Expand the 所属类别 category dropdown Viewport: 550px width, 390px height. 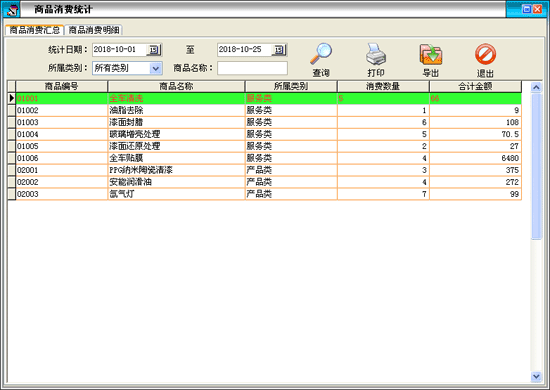[x=156, y=68]
